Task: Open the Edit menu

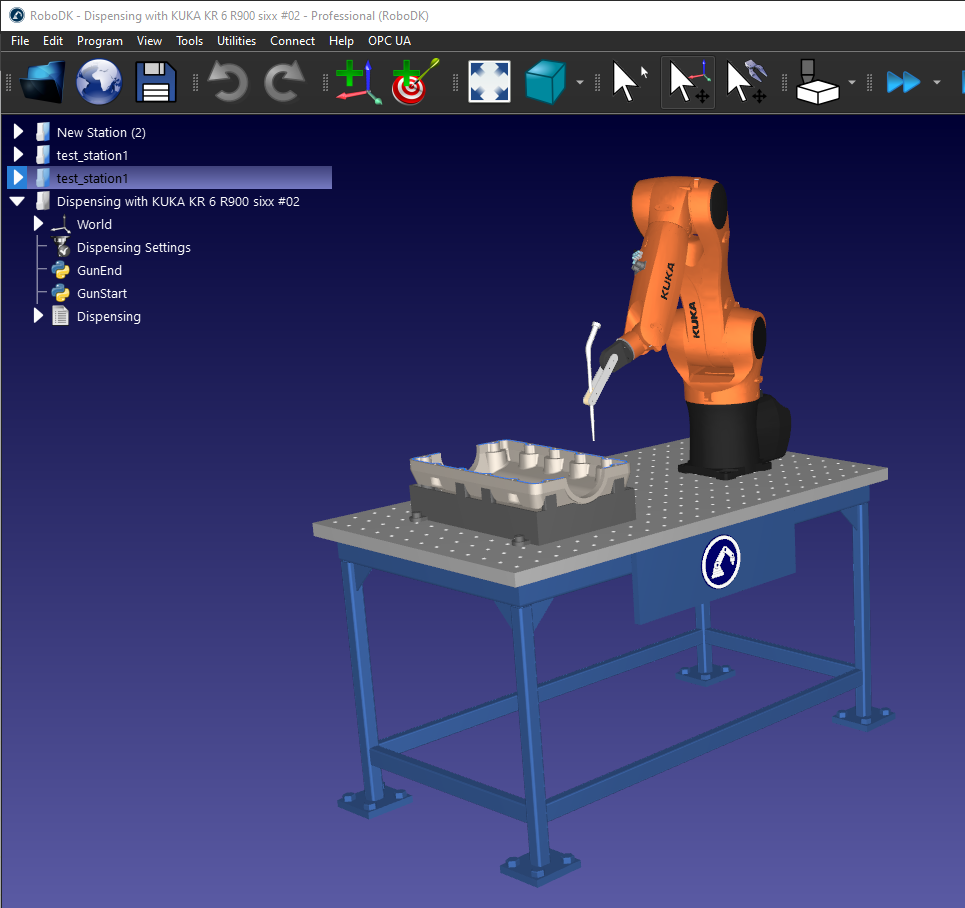Action: (53, 41)
